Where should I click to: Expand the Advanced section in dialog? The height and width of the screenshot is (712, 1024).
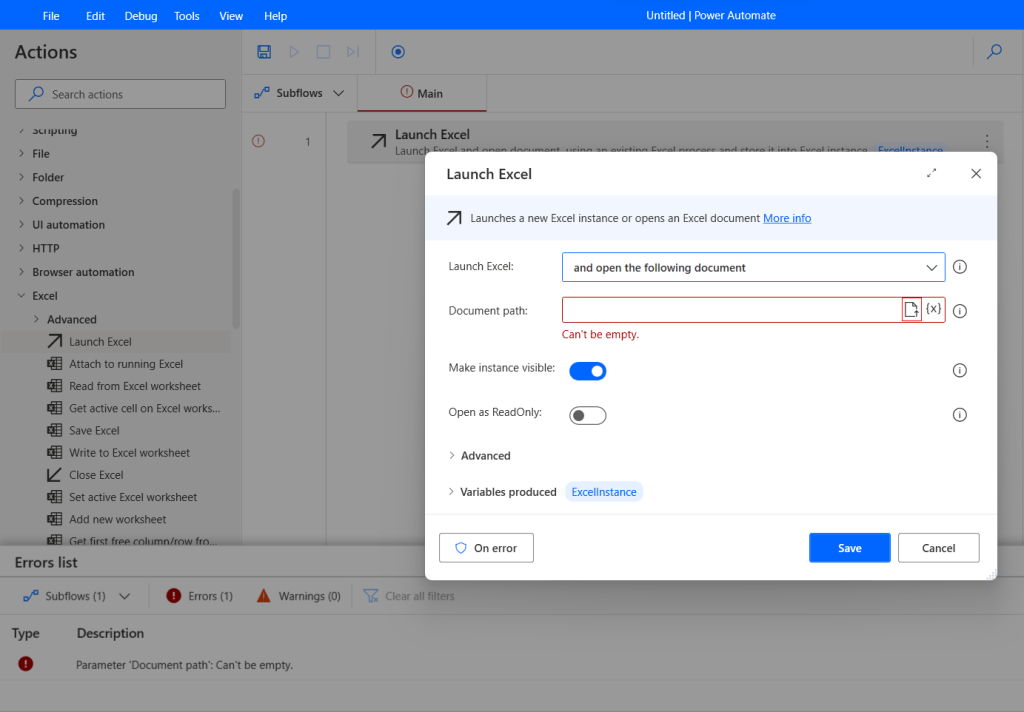[x=485, y=456]
